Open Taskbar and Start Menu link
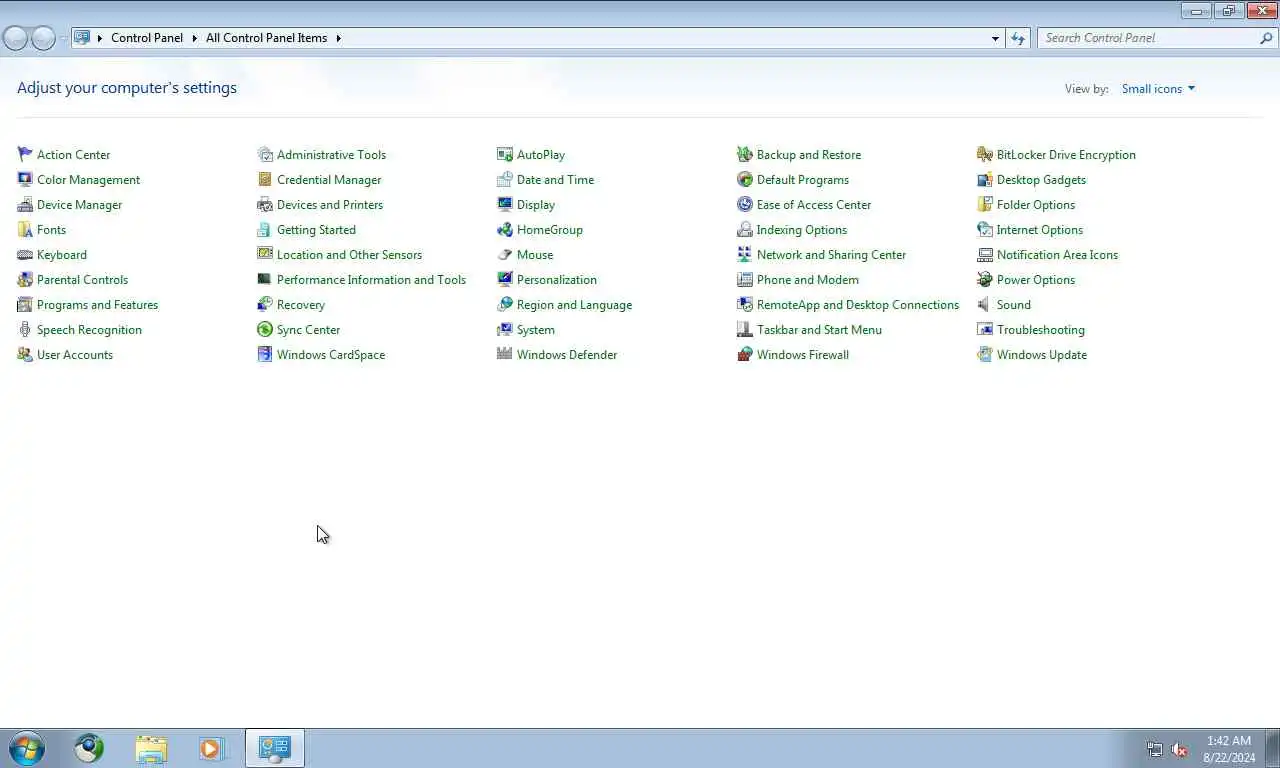Screen dimensions: 1280x768 point(819,329)
